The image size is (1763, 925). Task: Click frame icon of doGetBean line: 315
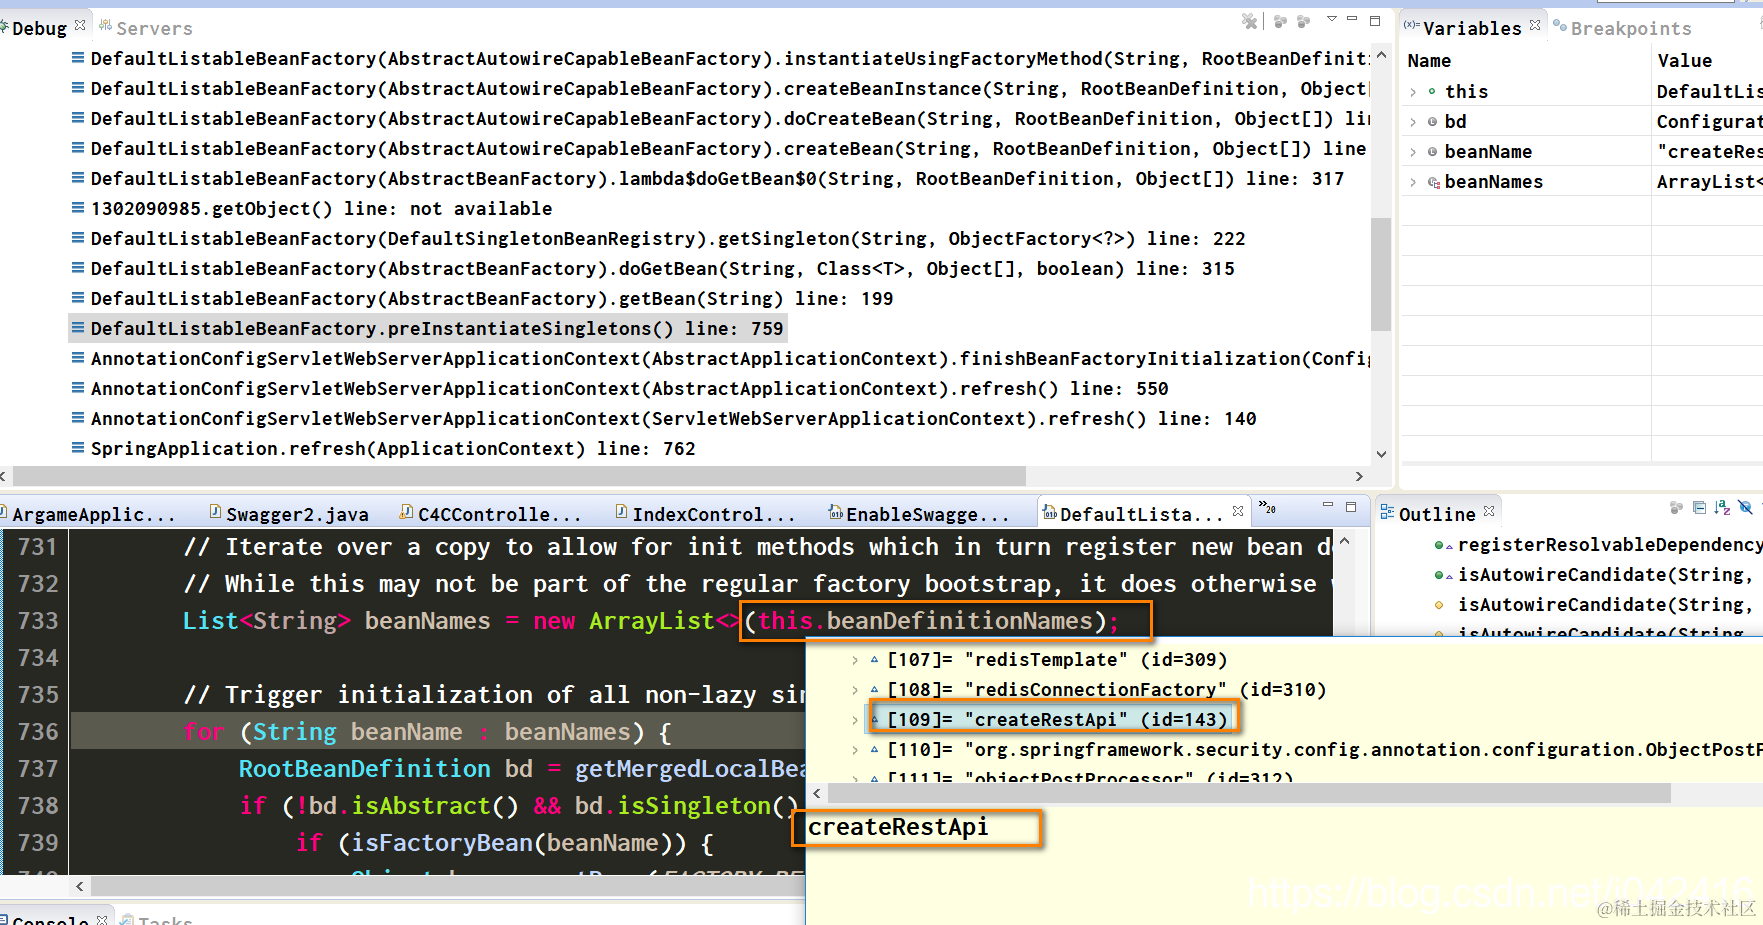point(78,268)
